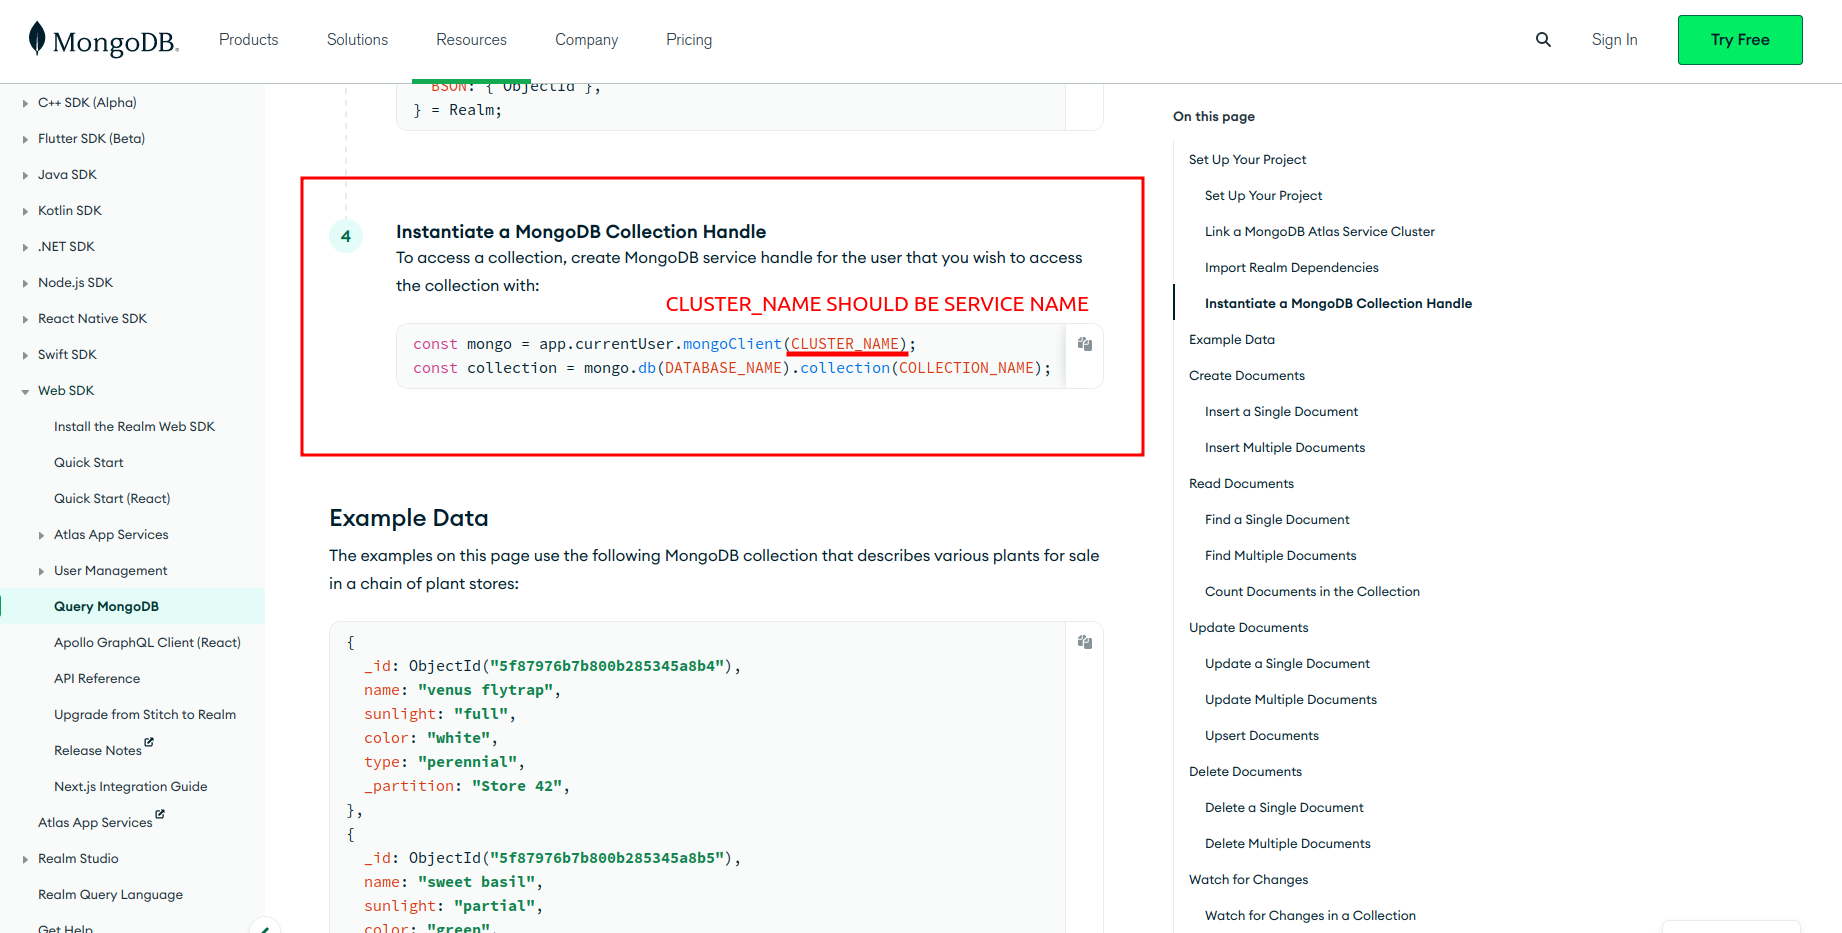Image resolution: width=1842 pixels, height=933 pixels.
Task: Click the Sign In link
Action: click(1614, 40)
